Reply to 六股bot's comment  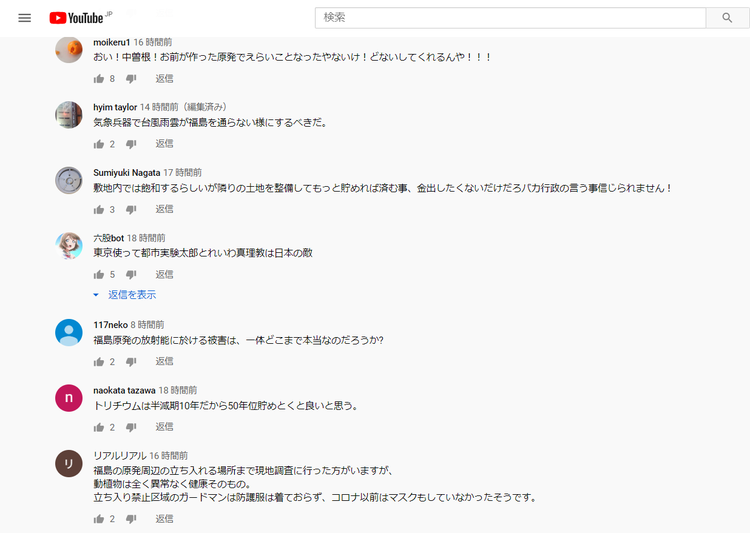tap(164, 275)
